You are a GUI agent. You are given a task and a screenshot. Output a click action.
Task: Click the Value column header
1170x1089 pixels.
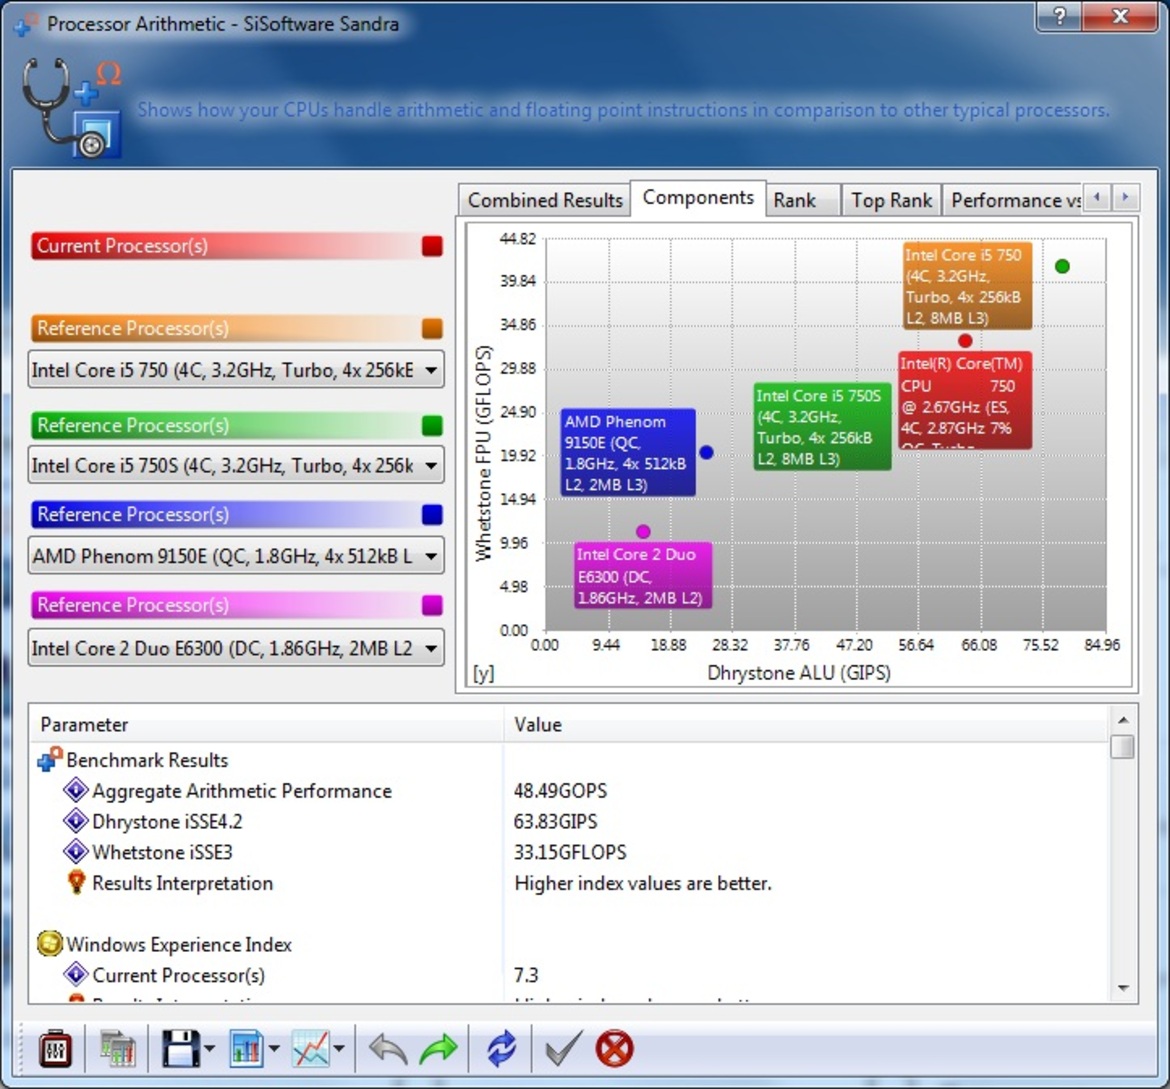pos(807,724)
